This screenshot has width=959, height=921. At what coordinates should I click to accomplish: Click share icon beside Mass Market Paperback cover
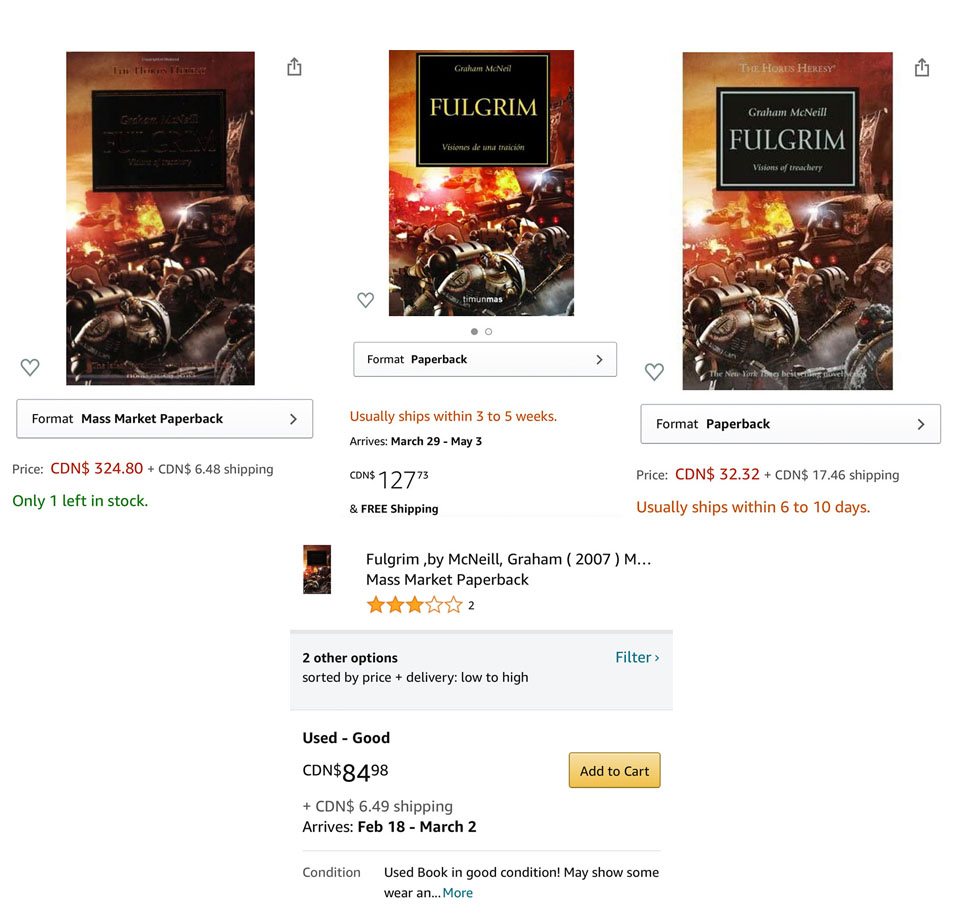[294, 67]
